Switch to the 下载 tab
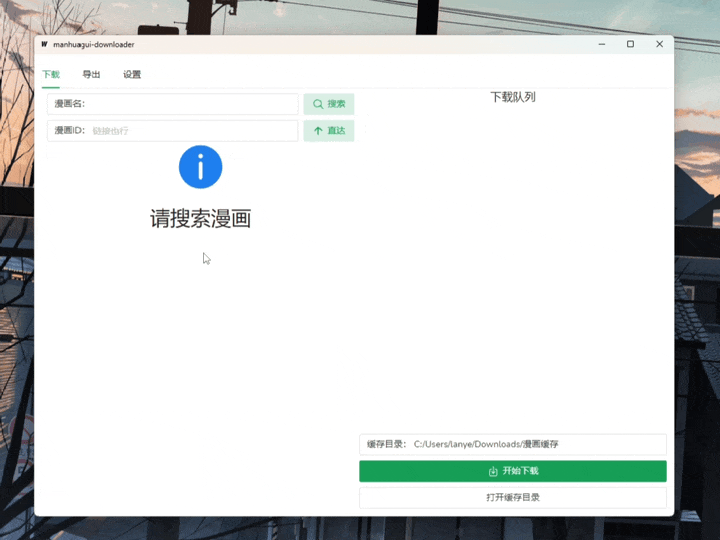The width and height of the screenshot is (720, 540). [x=51, y=74]
